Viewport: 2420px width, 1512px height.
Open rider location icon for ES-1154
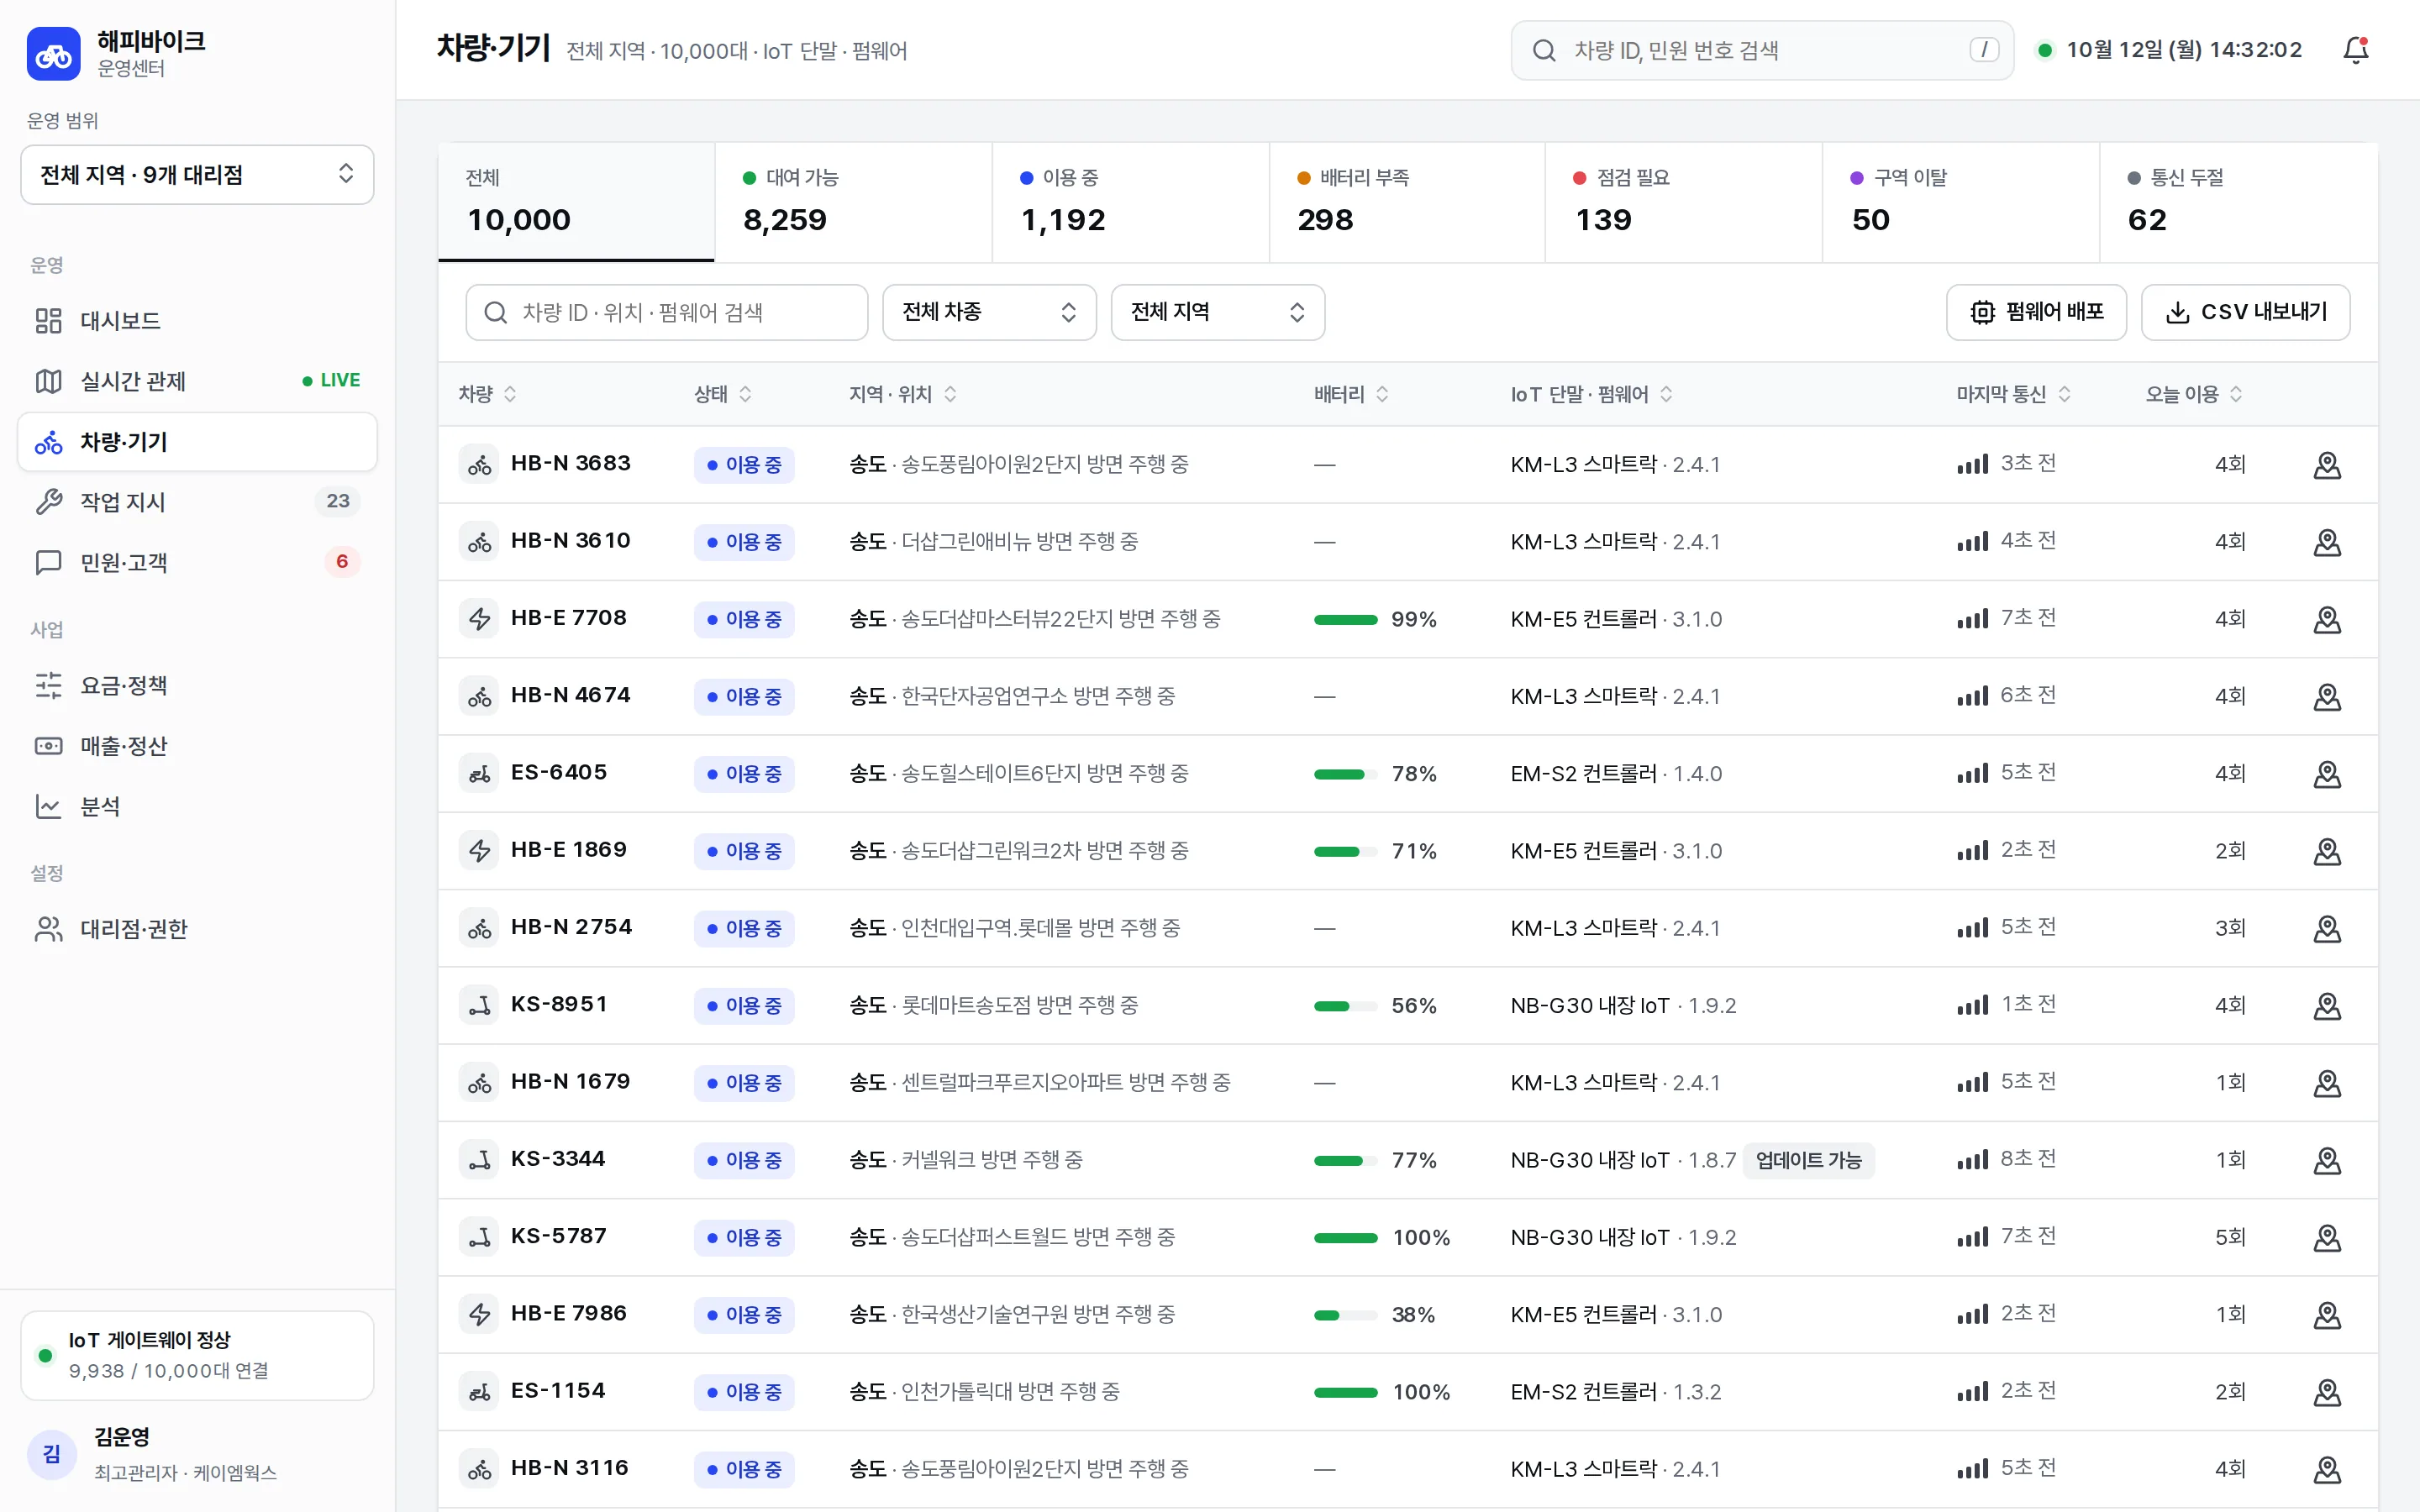click(2327, 1392)
